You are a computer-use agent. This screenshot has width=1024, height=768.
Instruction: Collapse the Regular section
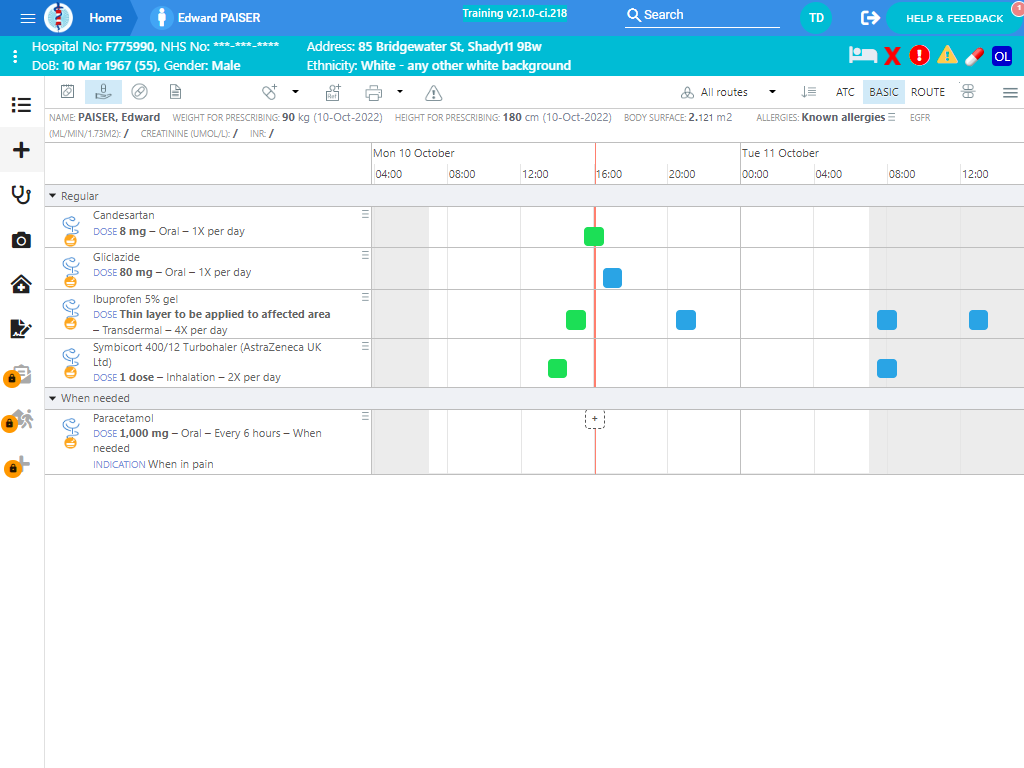[53, 196]
